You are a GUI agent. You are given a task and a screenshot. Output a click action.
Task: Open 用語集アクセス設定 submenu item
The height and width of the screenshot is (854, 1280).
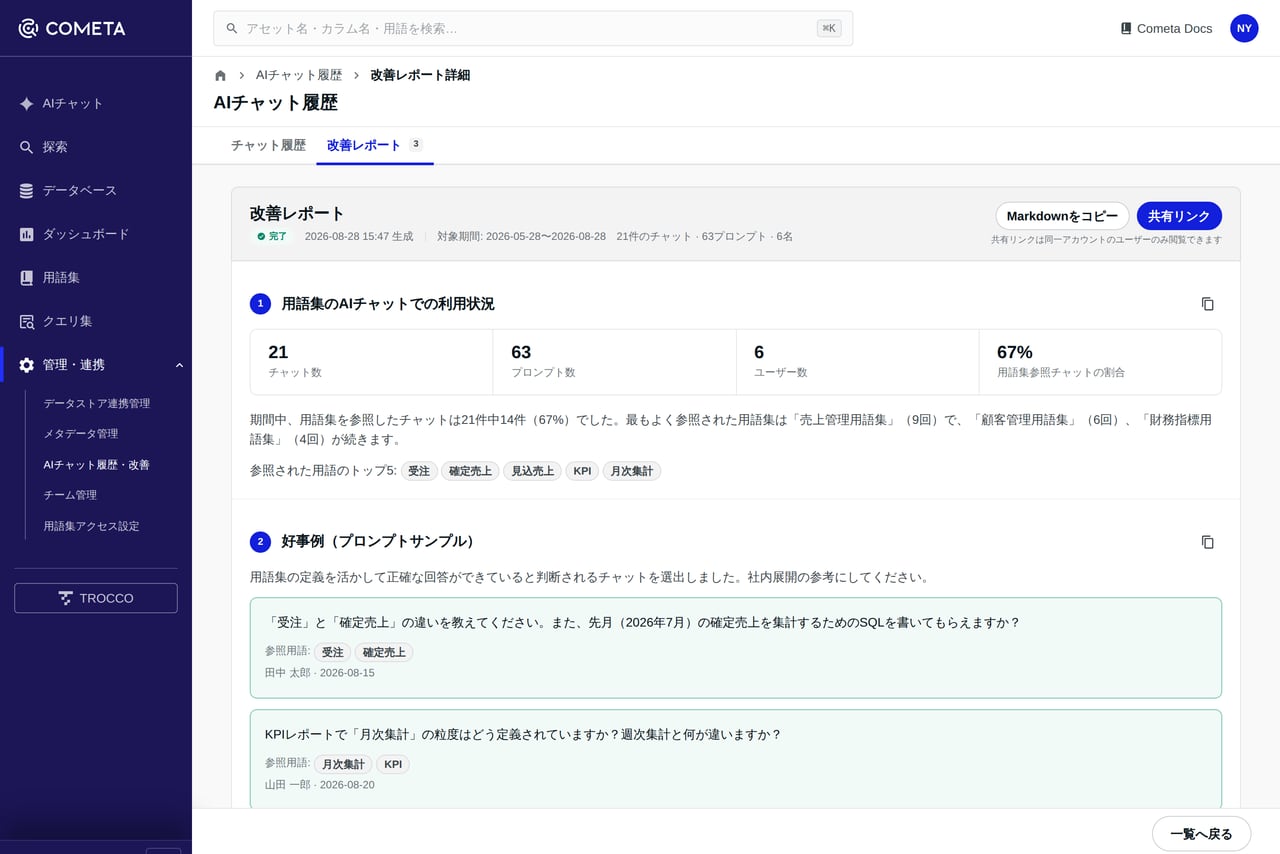[91, 525]
